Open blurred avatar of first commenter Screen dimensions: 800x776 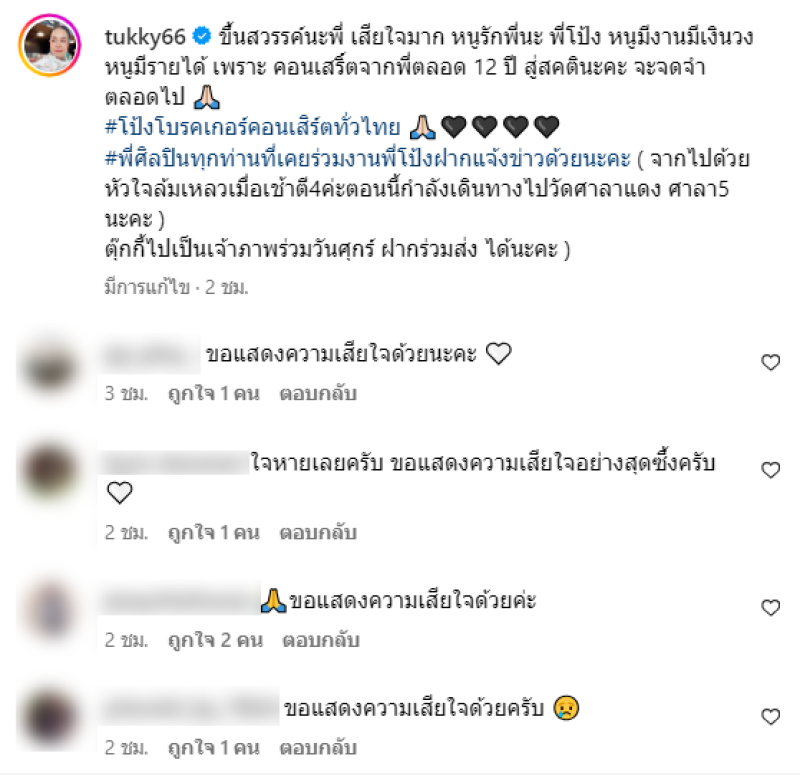(49, 367)
